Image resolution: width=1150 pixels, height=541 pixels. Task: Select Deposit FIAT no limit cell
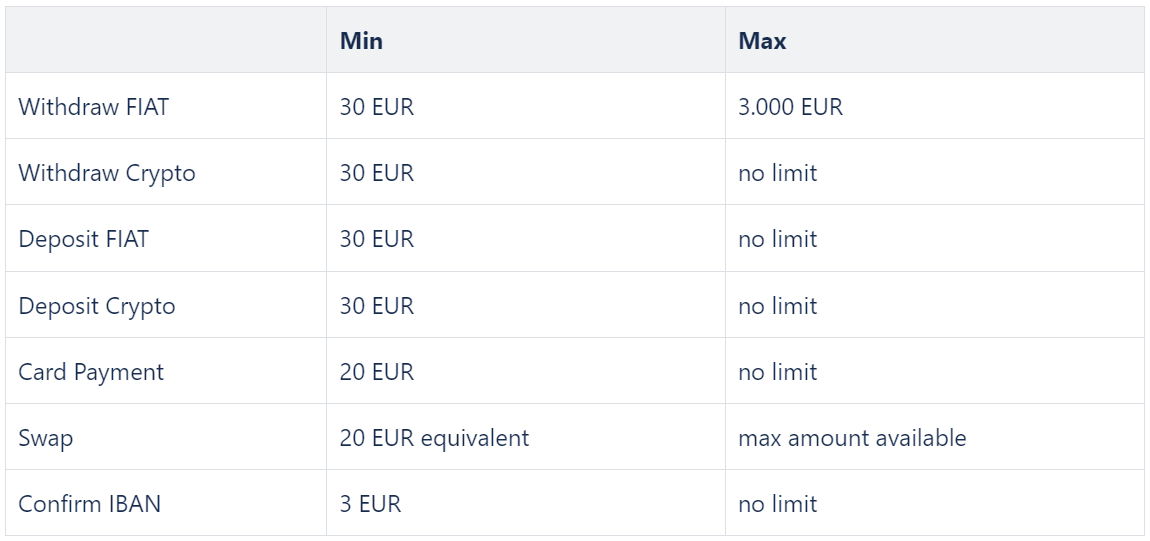pyautogui.click(x=777, y=239)
